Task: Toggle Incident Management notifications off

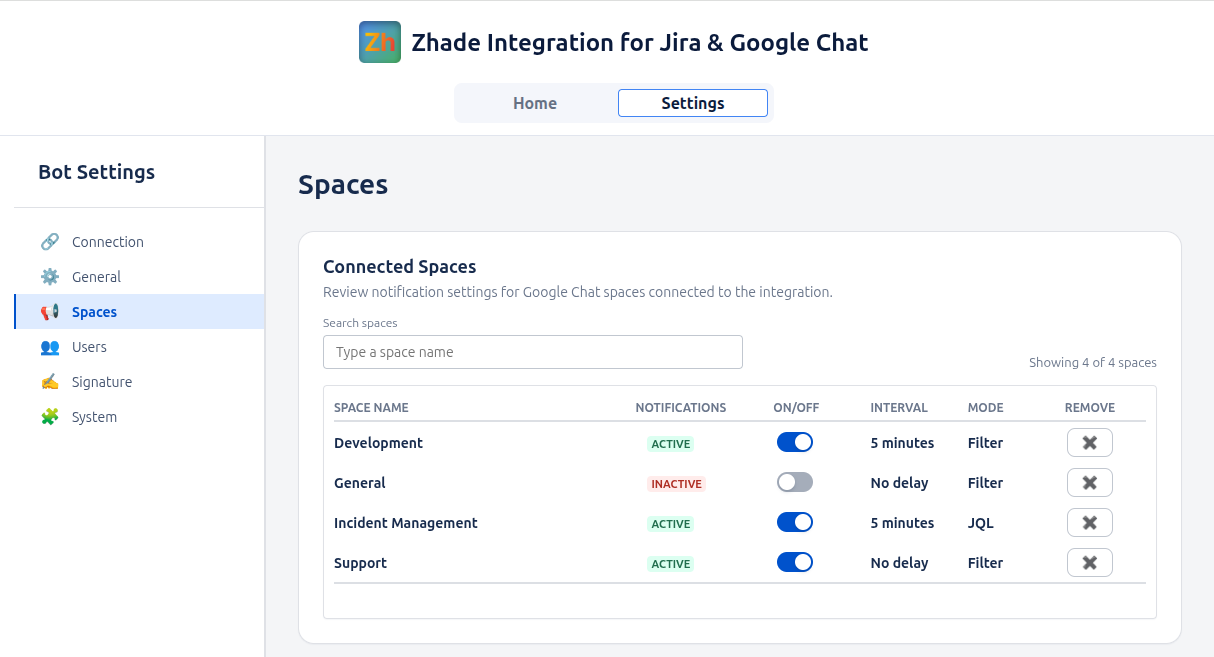Action: pyautogui.click(x=795, y=523)
